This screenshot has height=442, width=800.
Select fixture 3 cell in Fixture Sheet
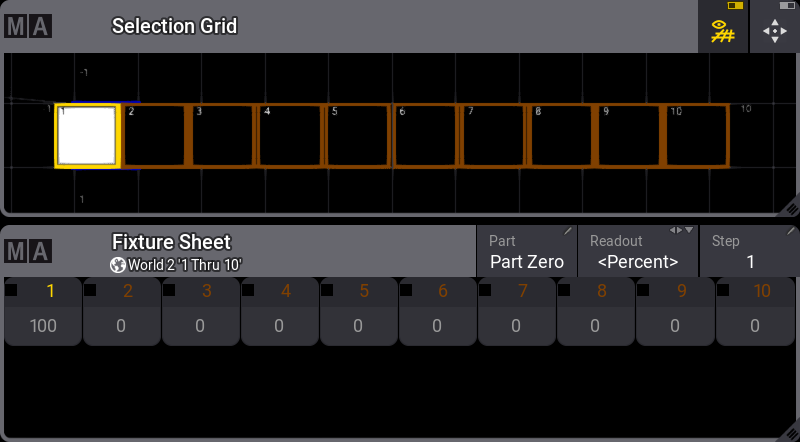click(x=201, y=312)
